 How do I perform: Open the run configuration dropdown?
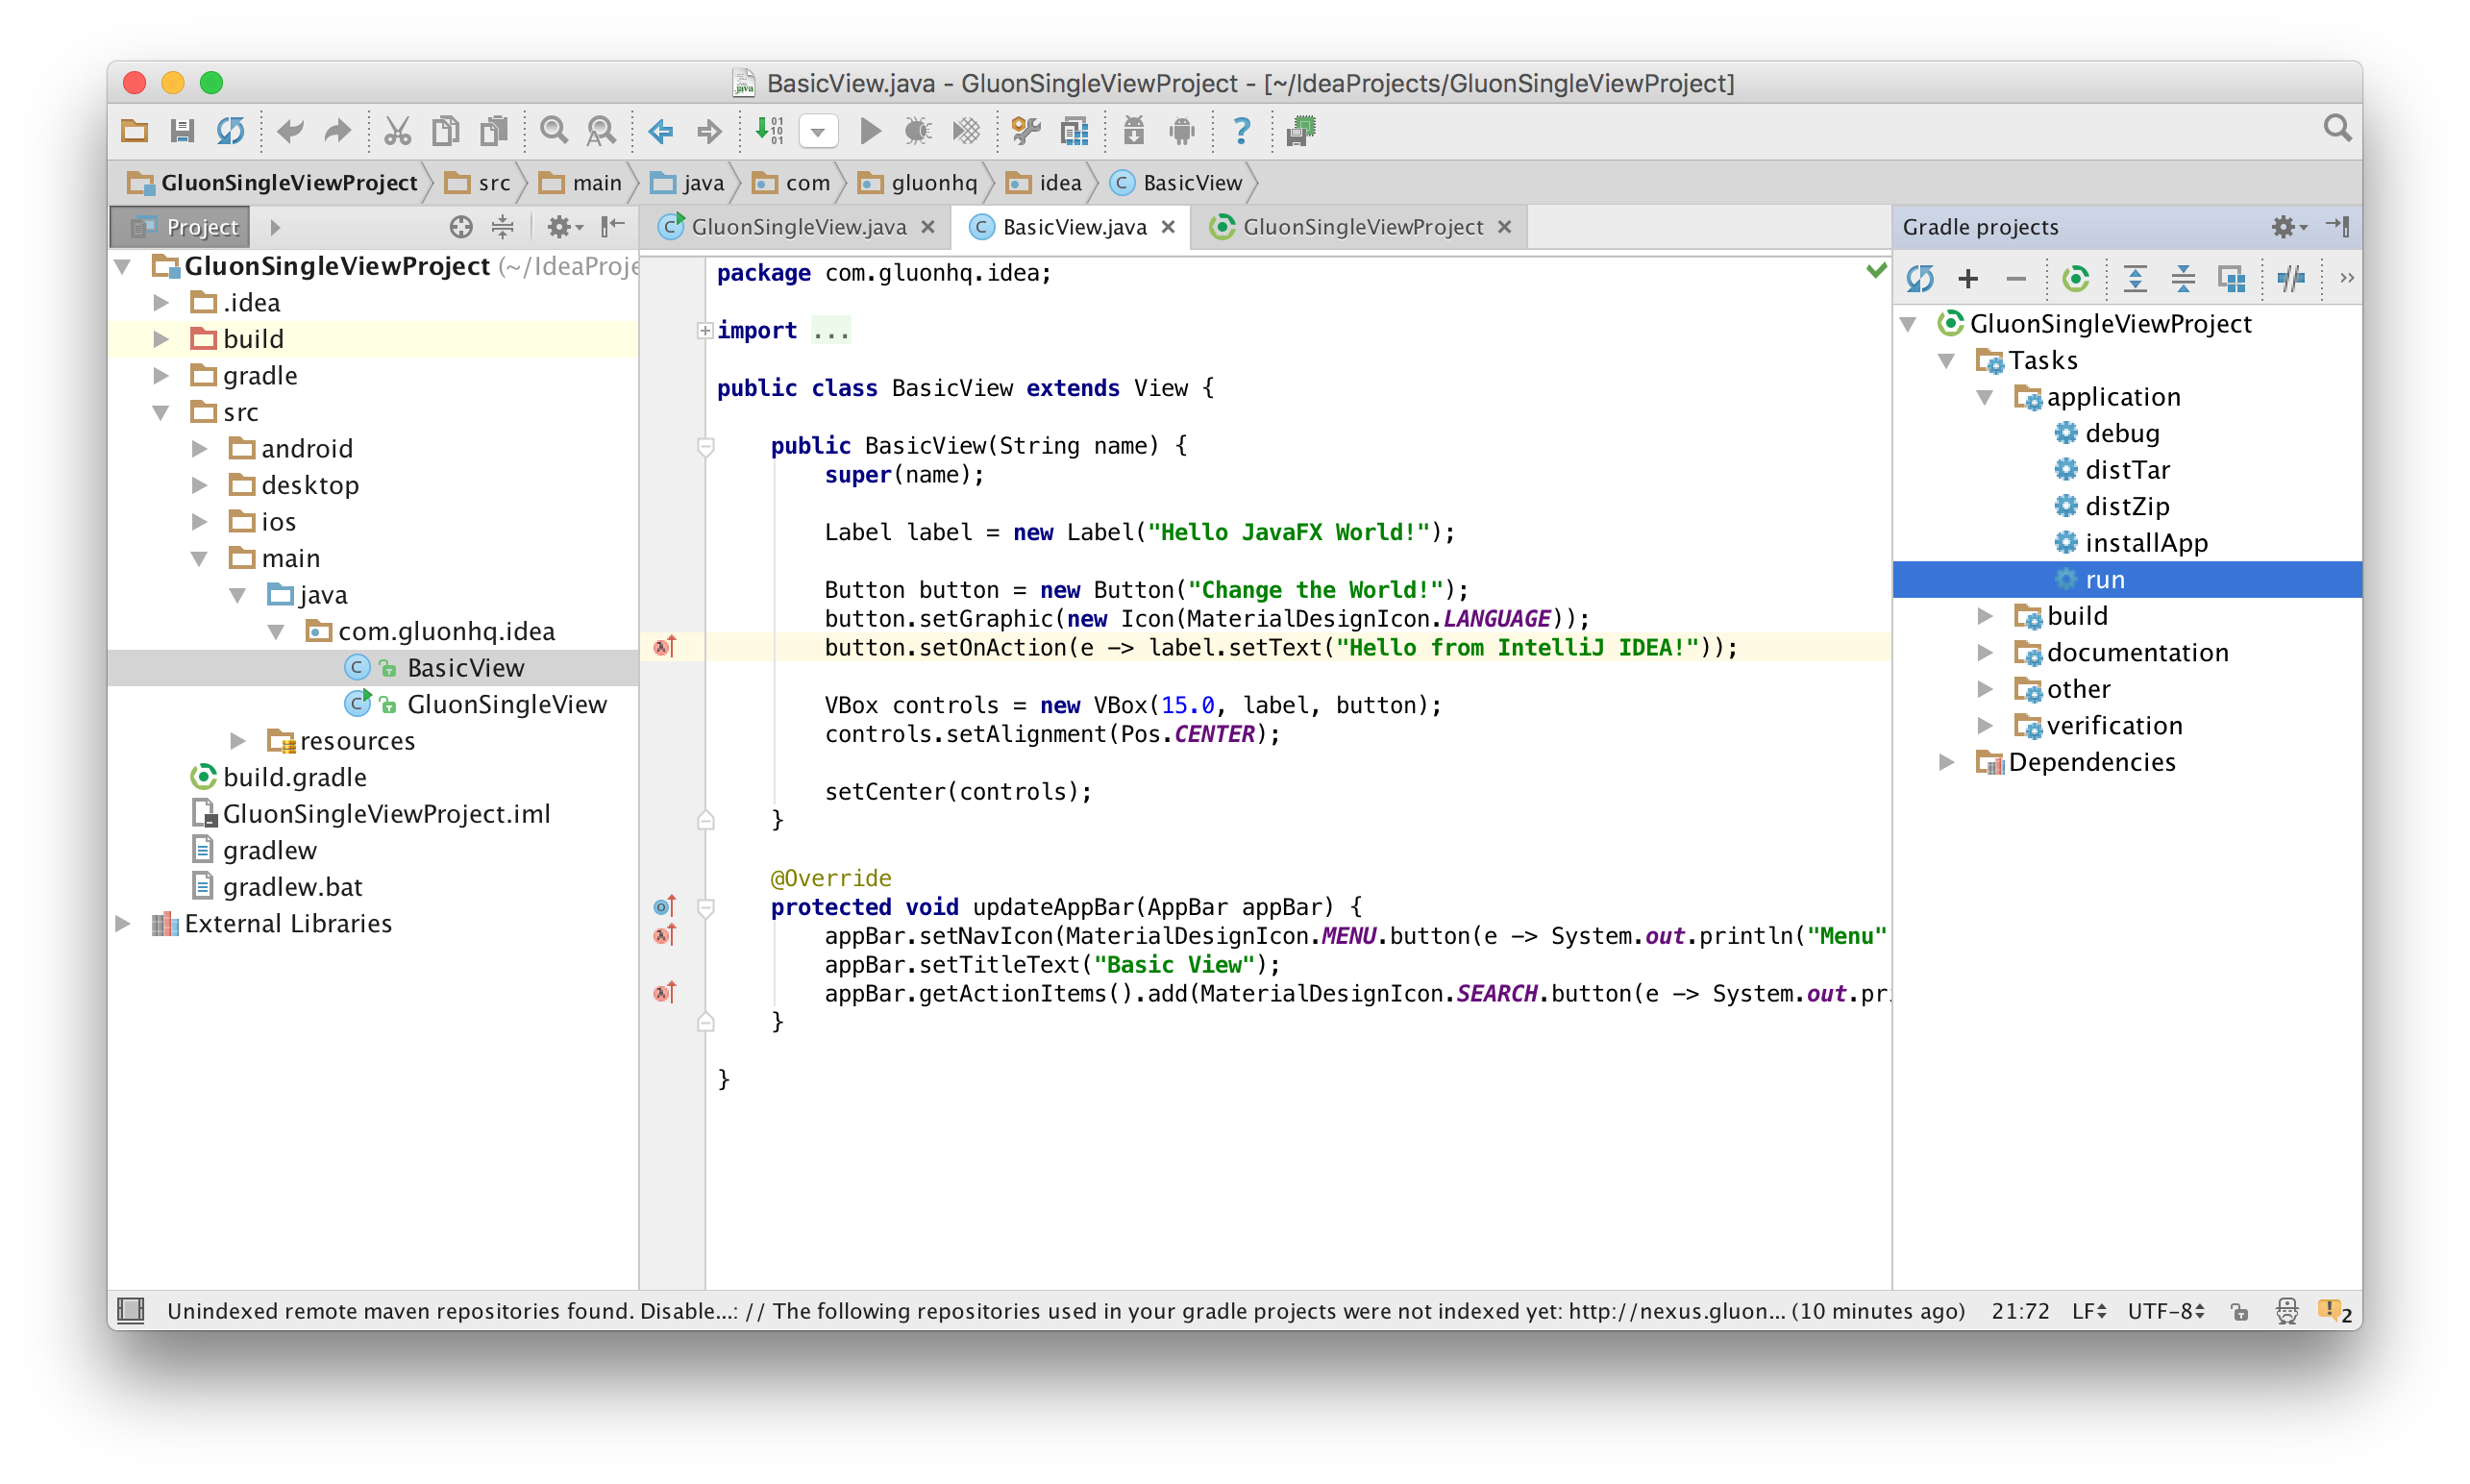pos(818,131)
